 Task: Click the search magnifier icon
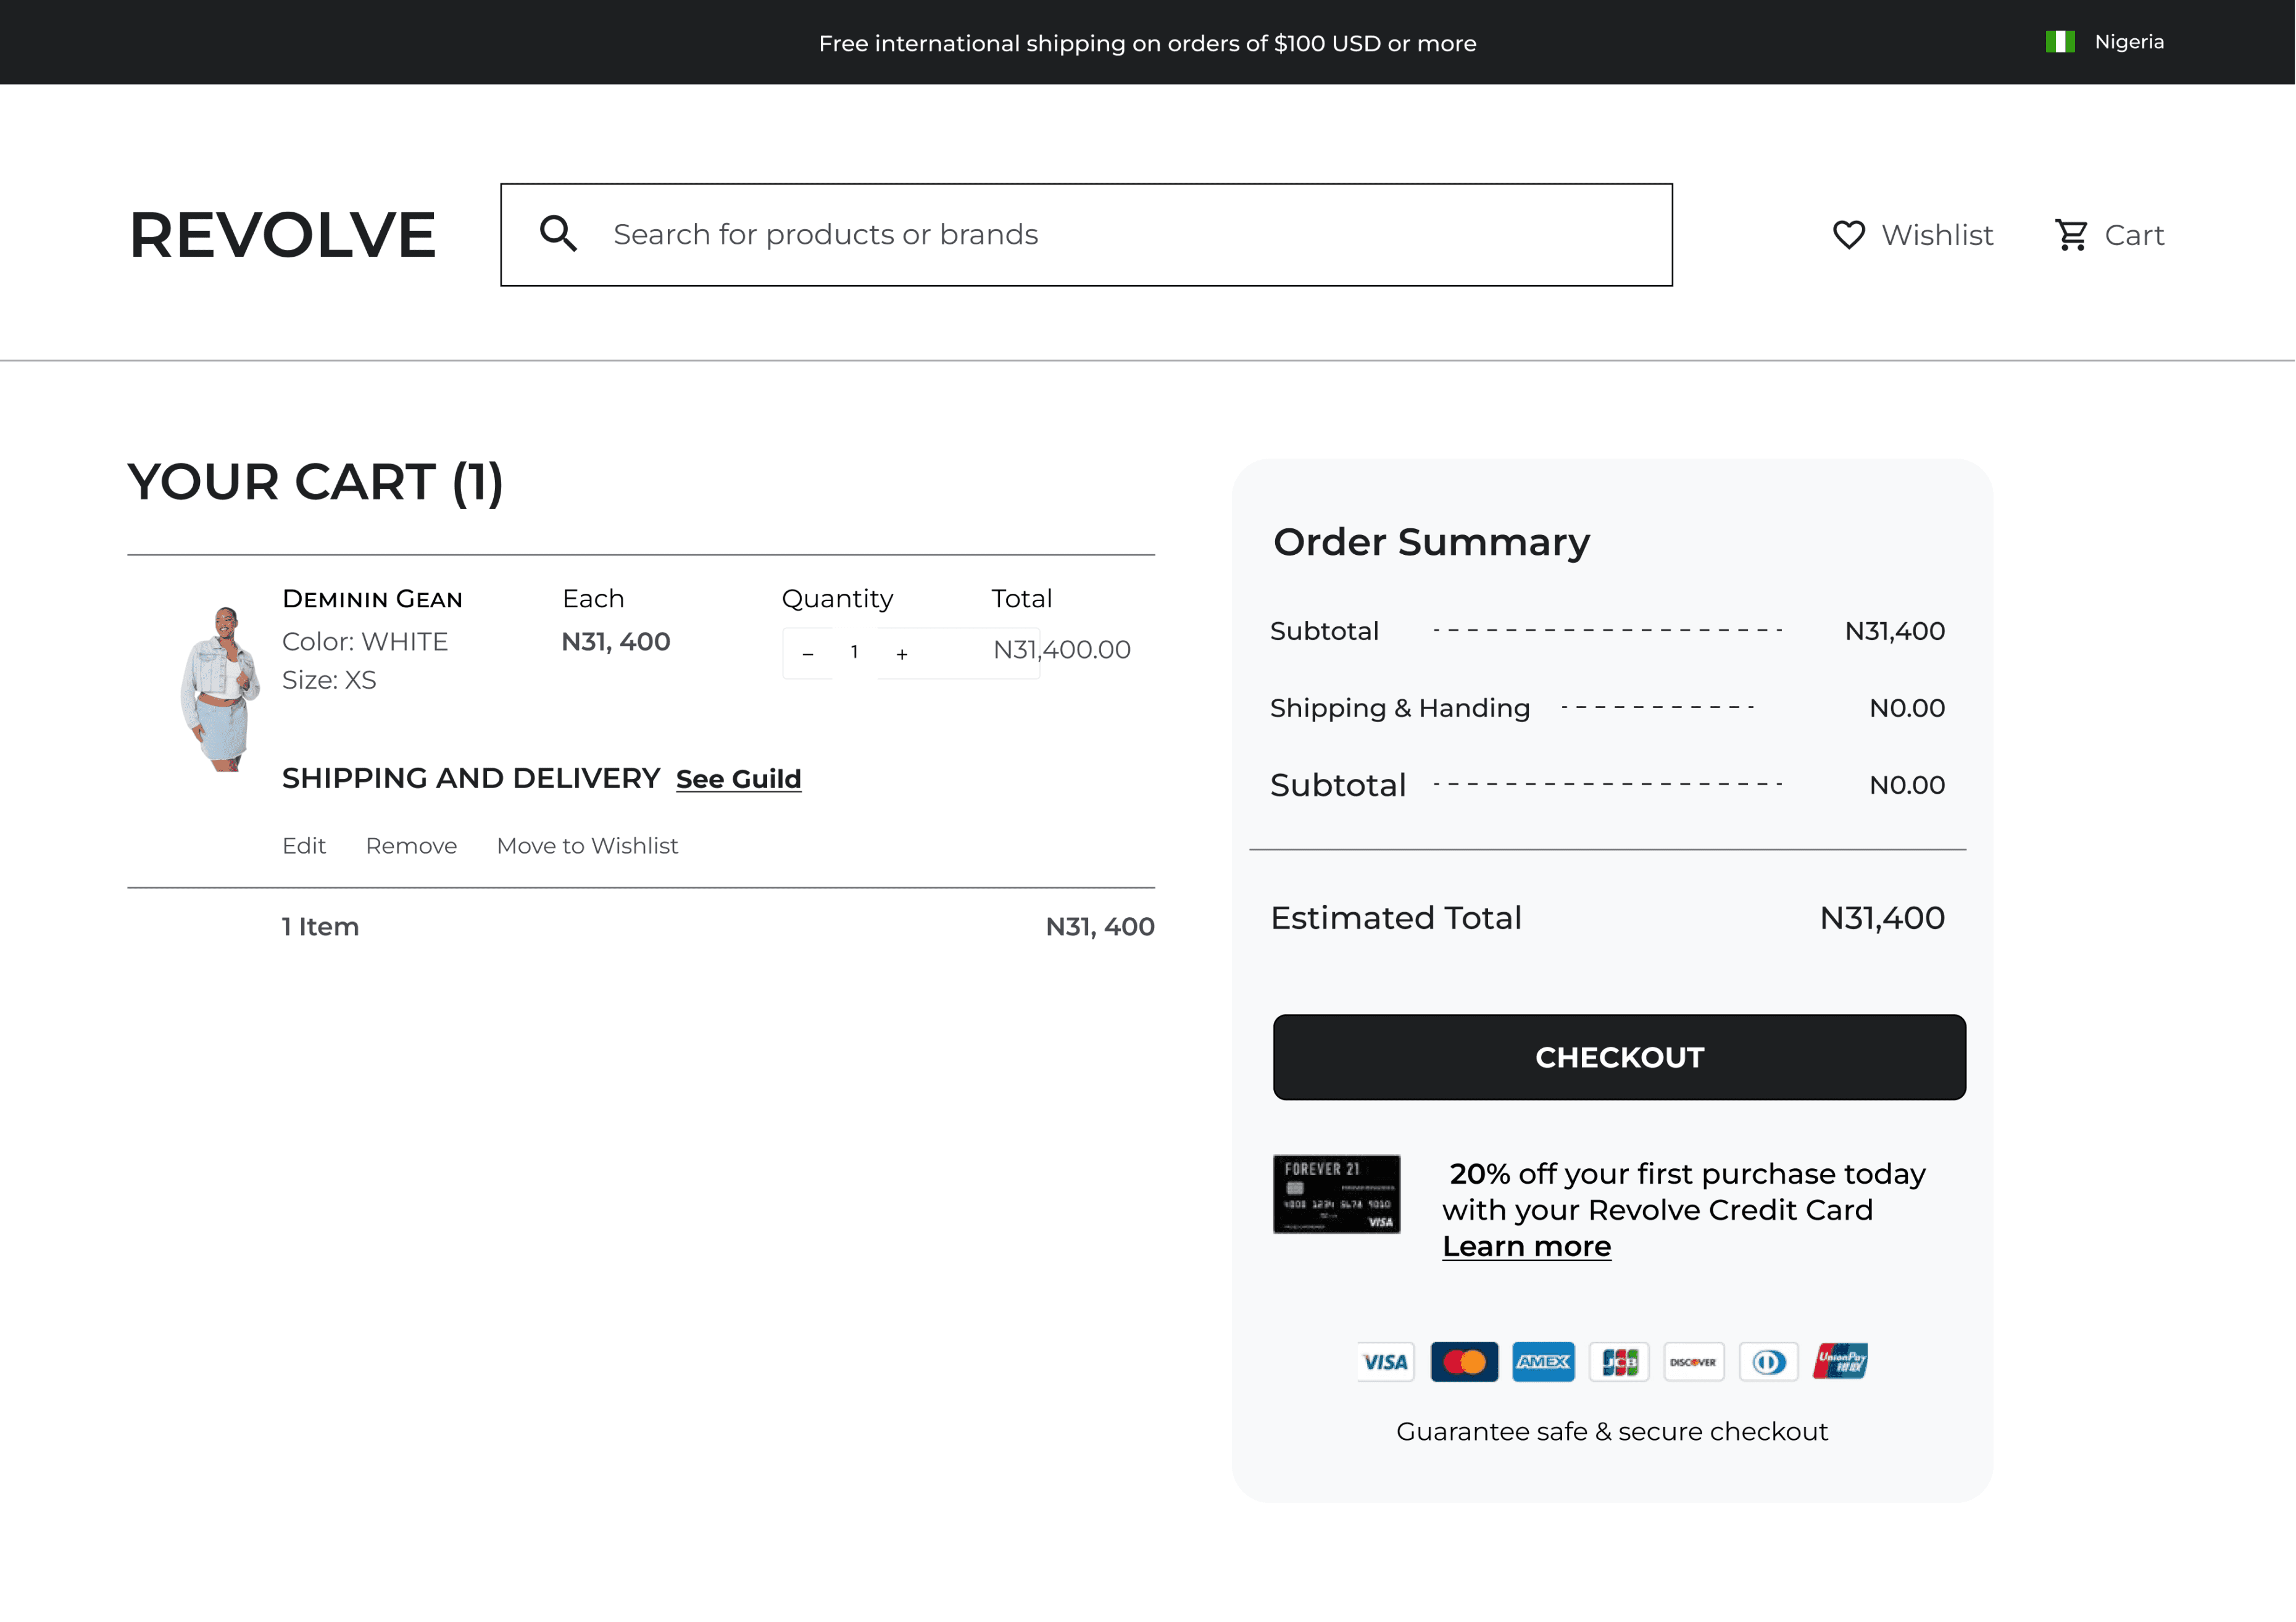click(x=558, y=234)
